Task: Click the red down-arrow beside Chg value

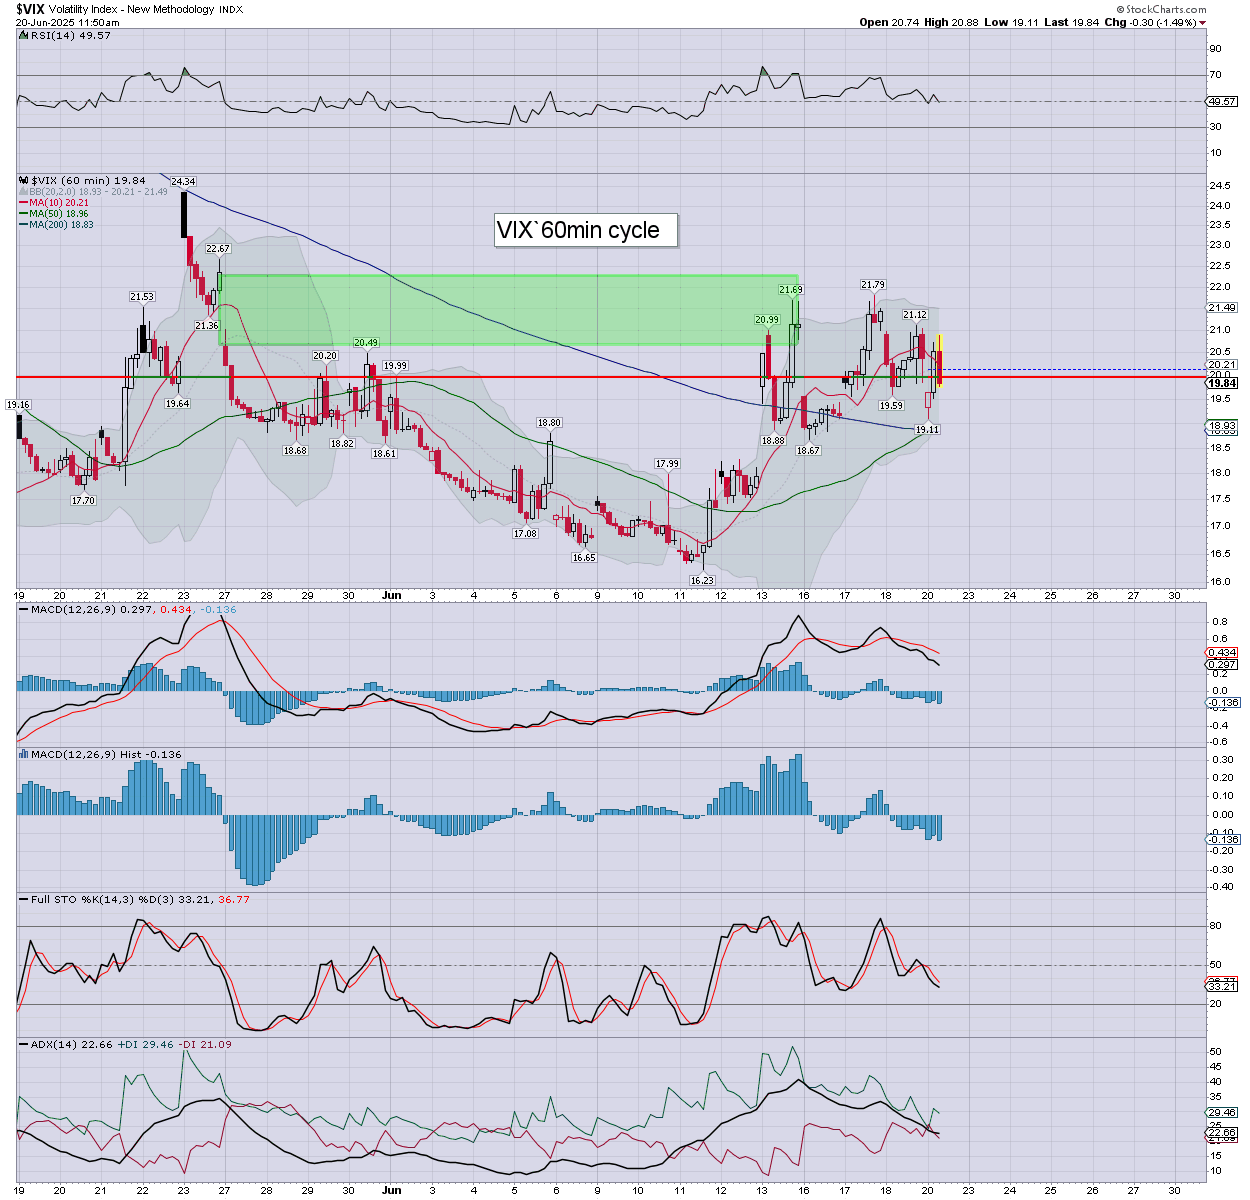Action: (x=1203, y=23)
